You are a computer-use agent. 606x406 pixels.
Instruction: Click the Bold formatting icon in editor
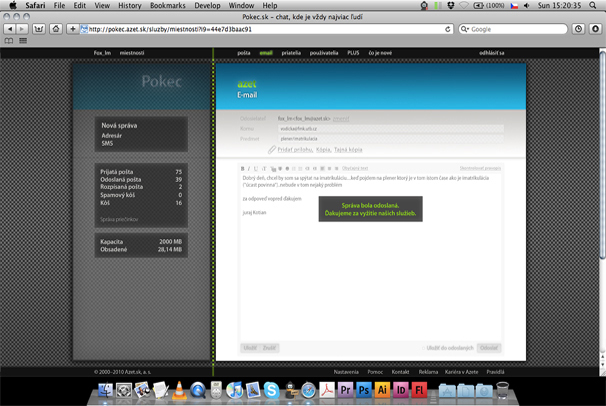pyautogui.click(x=243, y=168)
